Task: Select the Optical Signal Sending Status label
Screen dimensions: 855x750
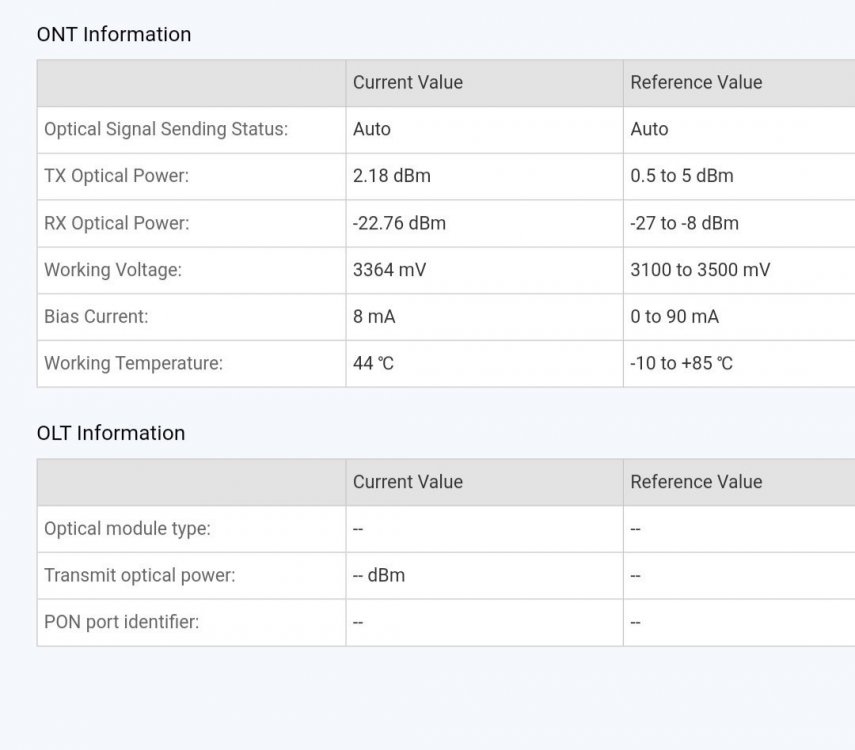Action: tap(166, 129)
